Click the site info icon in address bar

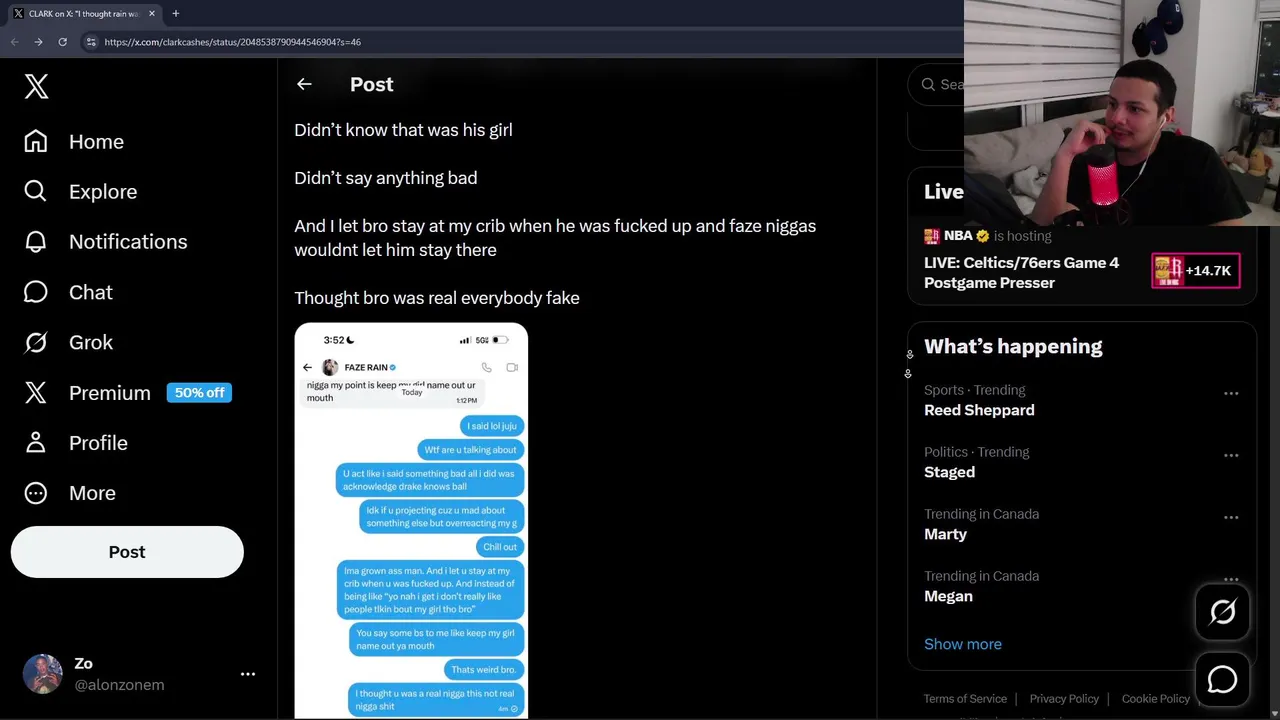(x=91, y=42)
